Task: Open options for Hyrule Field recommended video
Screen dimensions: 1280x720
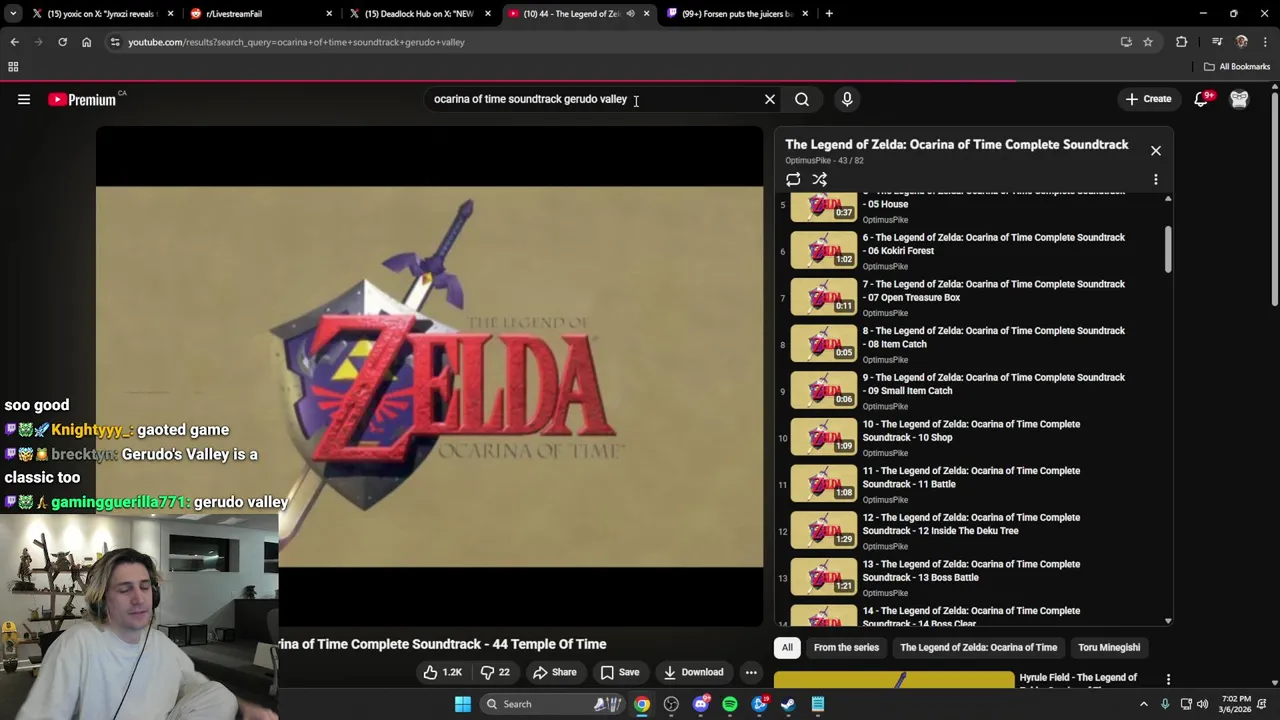Action: pos(1168,680)
